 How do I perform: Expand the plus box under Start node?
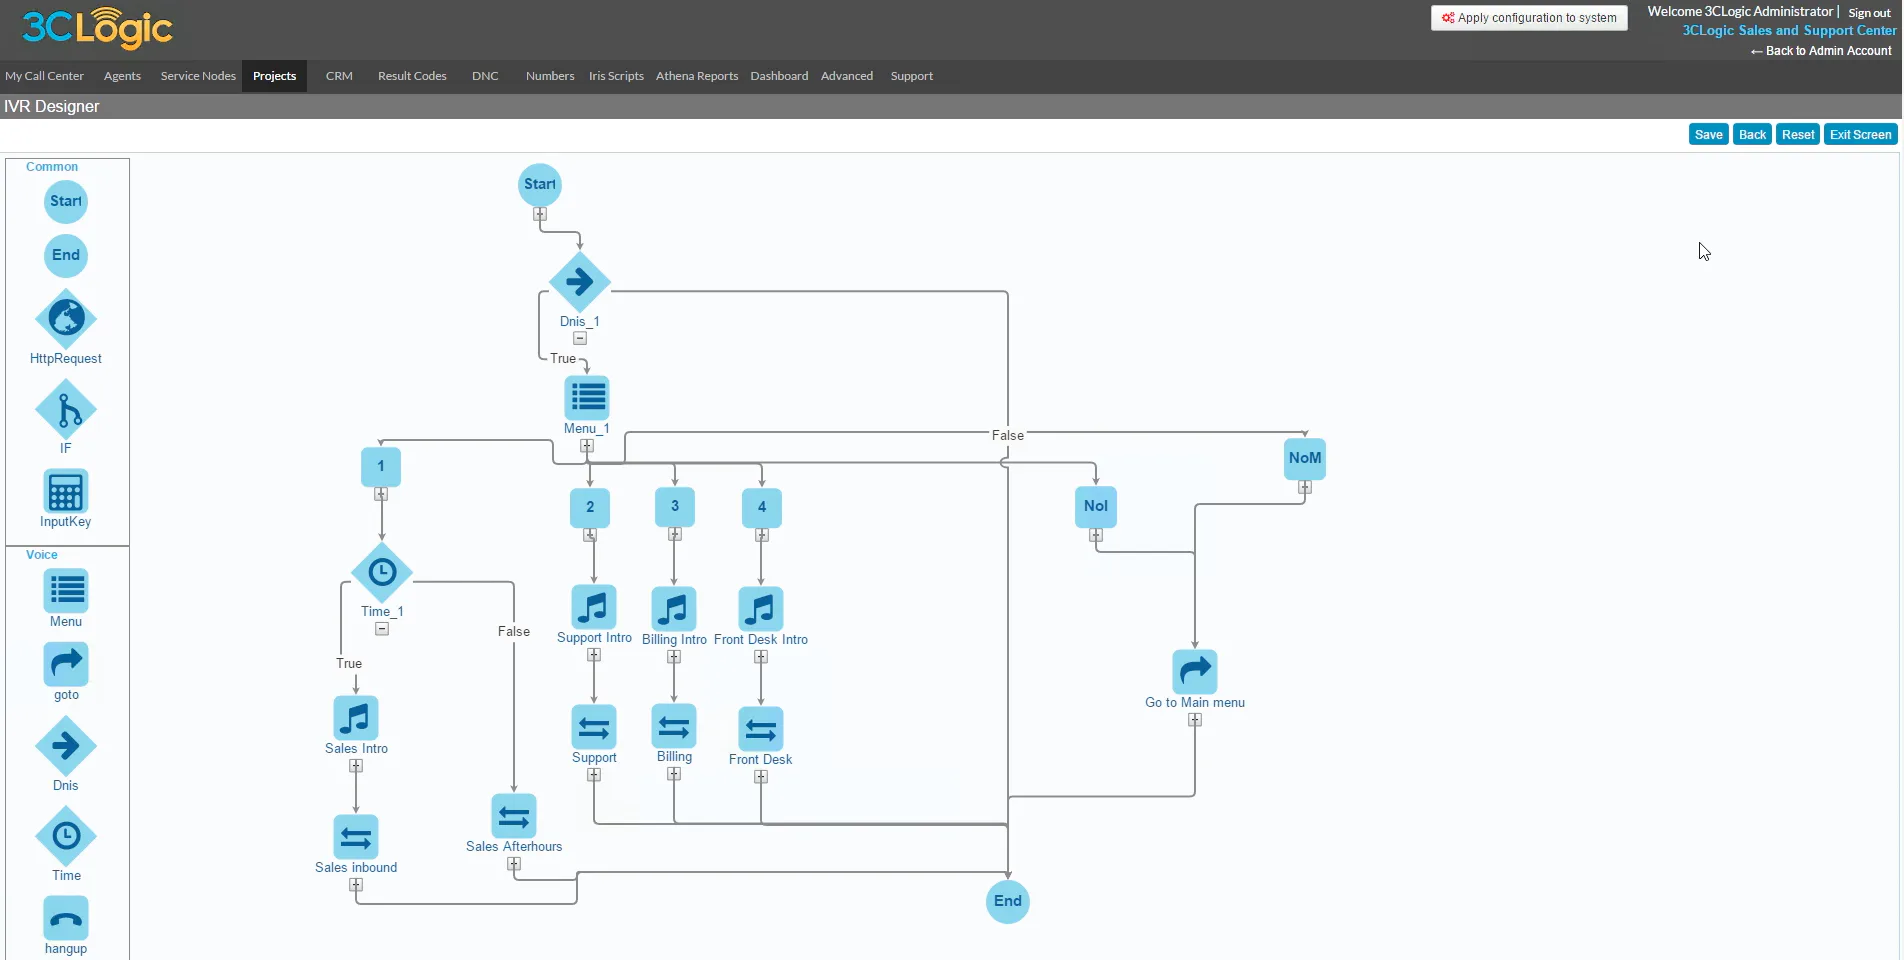540,214
